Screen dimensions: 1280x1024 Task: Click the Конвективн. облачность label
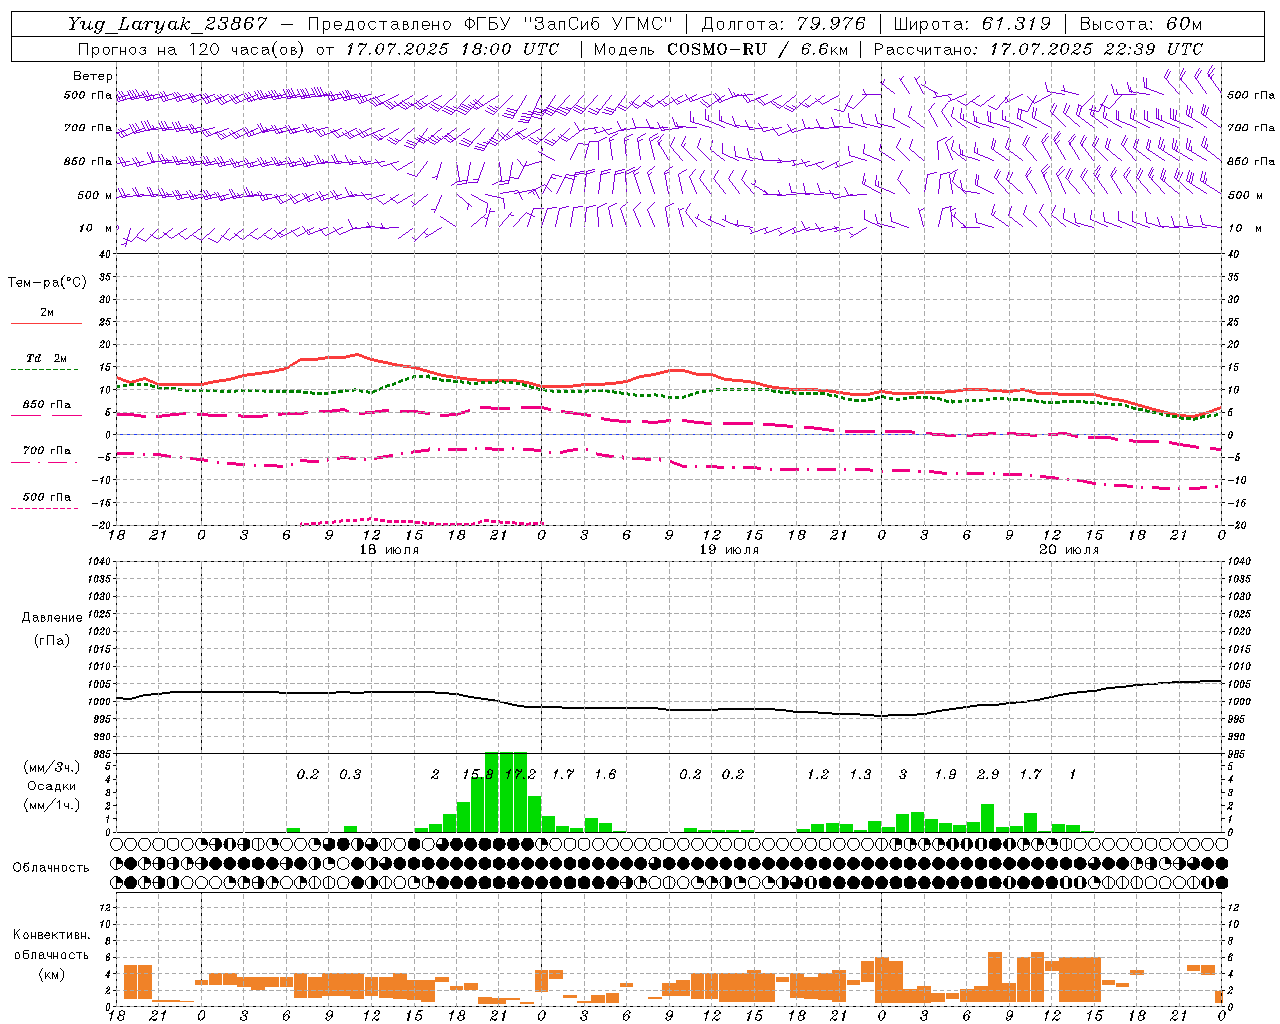tap(51, 945)
